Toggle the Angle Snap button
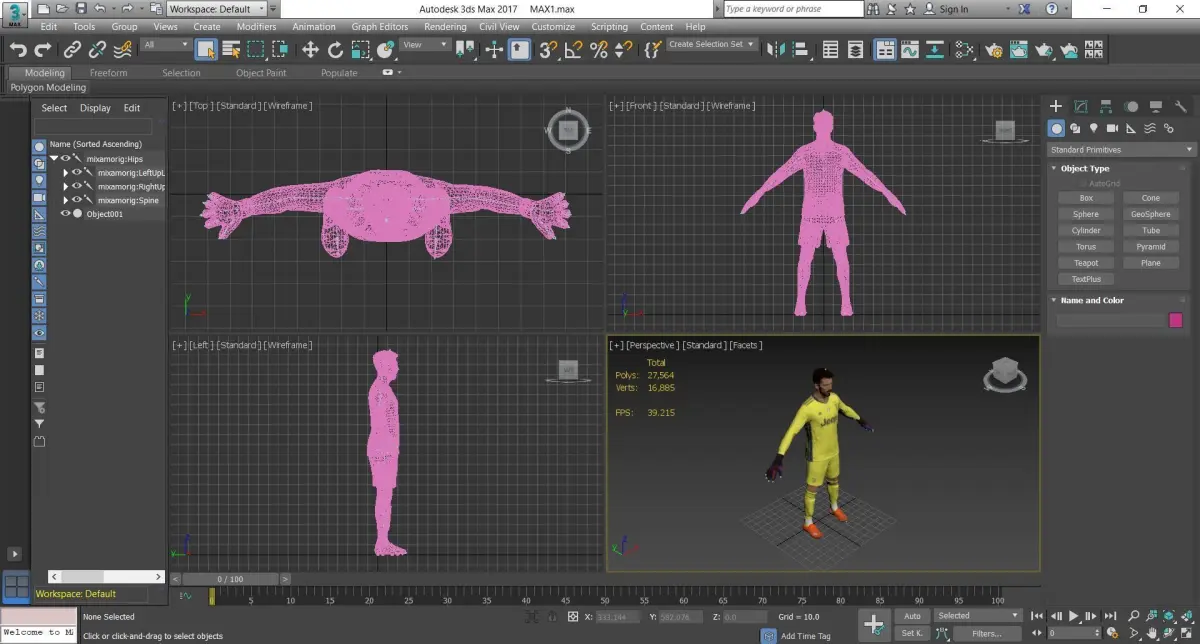Image resolution: width=1200 pixels, height=644 pixels. (x=574, y=49)
